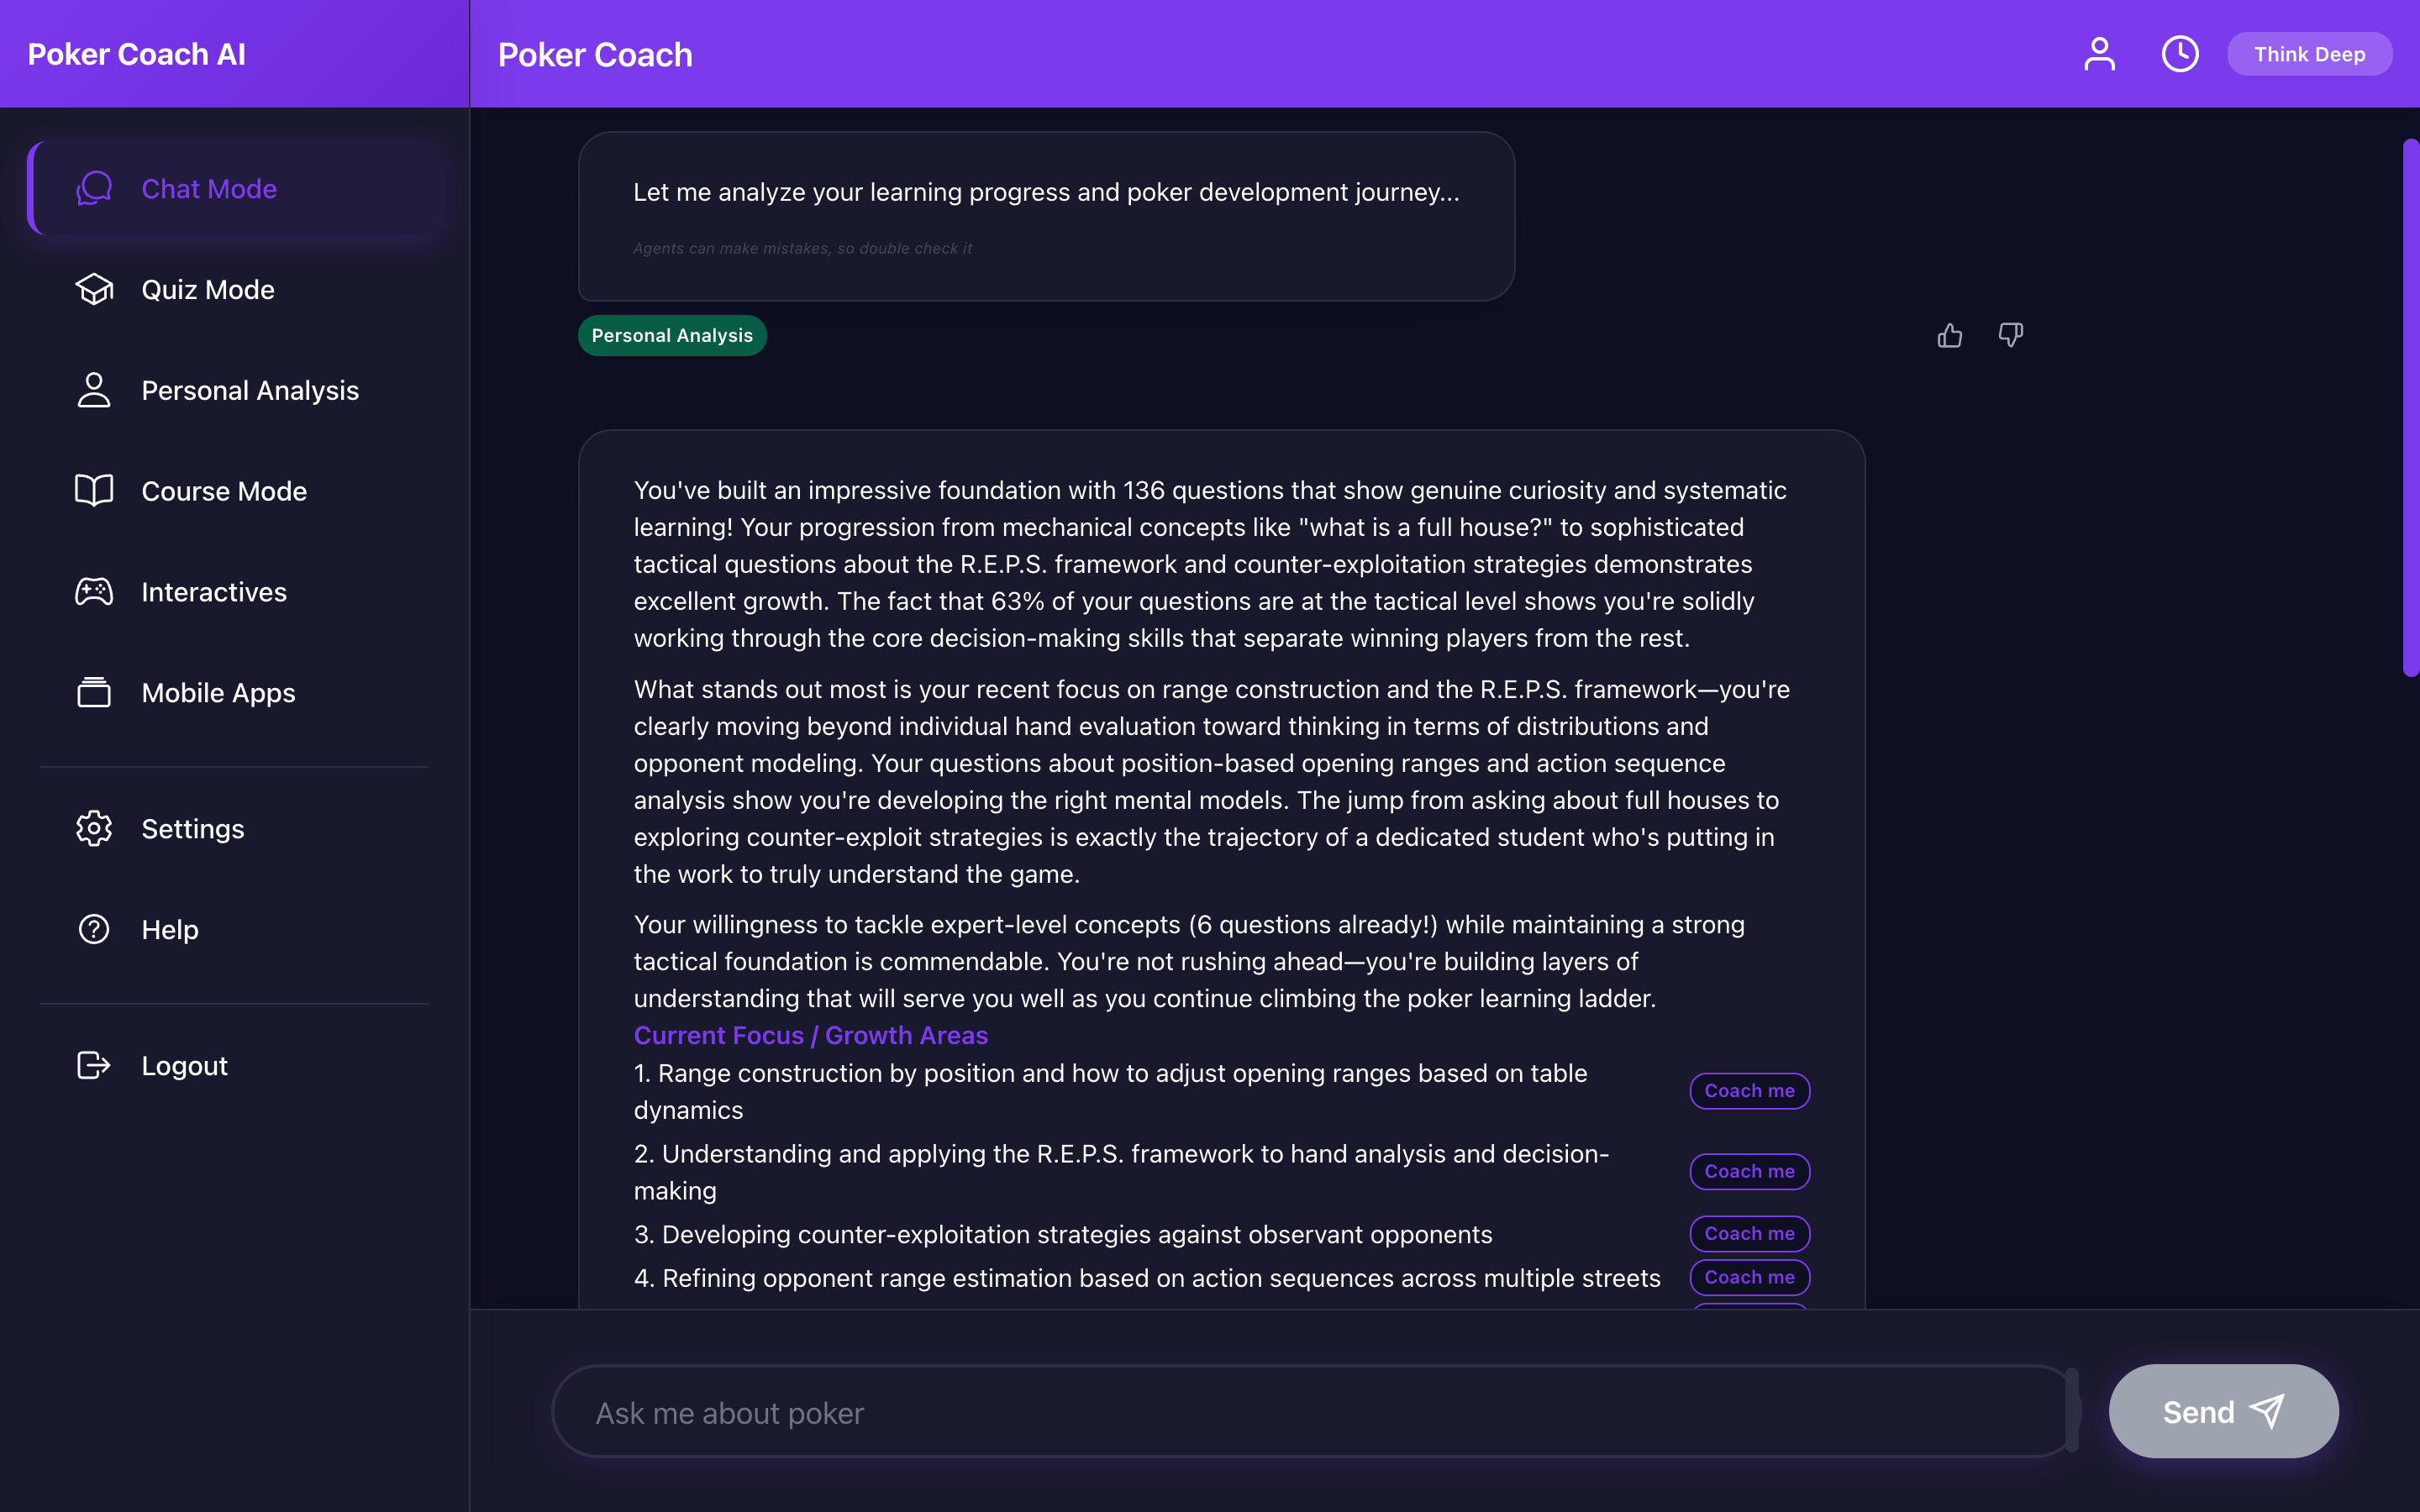Click the chat vertical scrollbar thumb

click(2410, 408)
